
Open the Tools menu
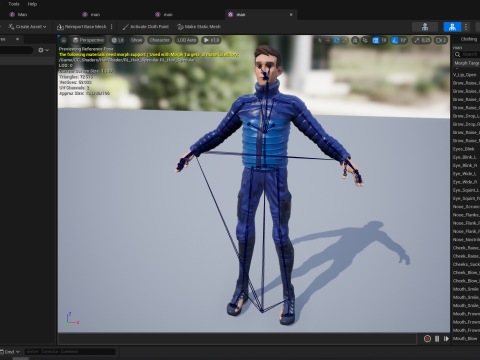pos(14,4)
